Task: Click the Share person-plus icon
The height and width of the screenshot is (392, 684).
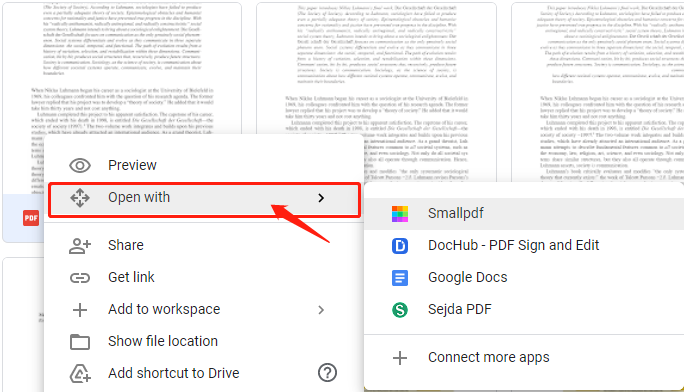Action: pyautogui.click(x=80, y=246)
